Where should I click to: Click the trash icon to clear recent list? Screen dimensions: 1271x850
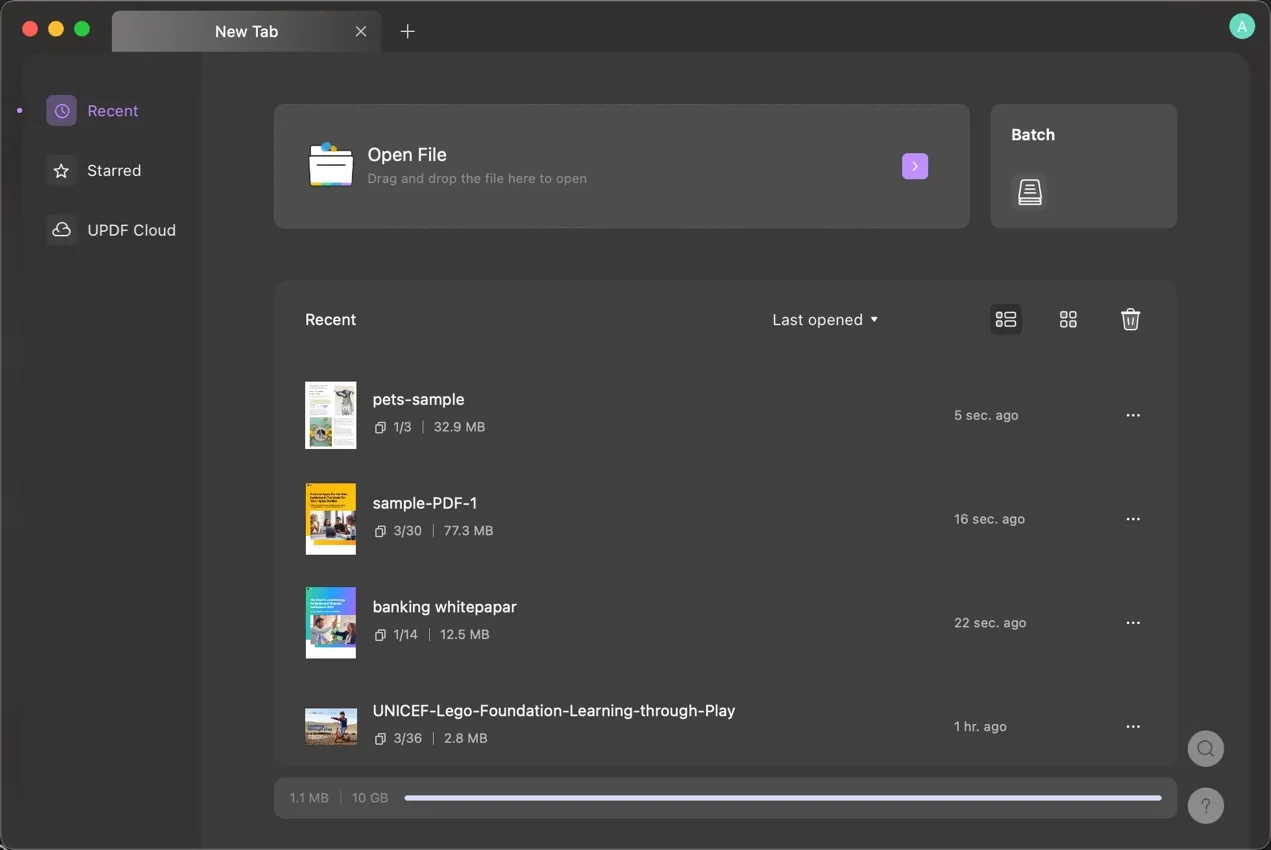click(1130, 319)
